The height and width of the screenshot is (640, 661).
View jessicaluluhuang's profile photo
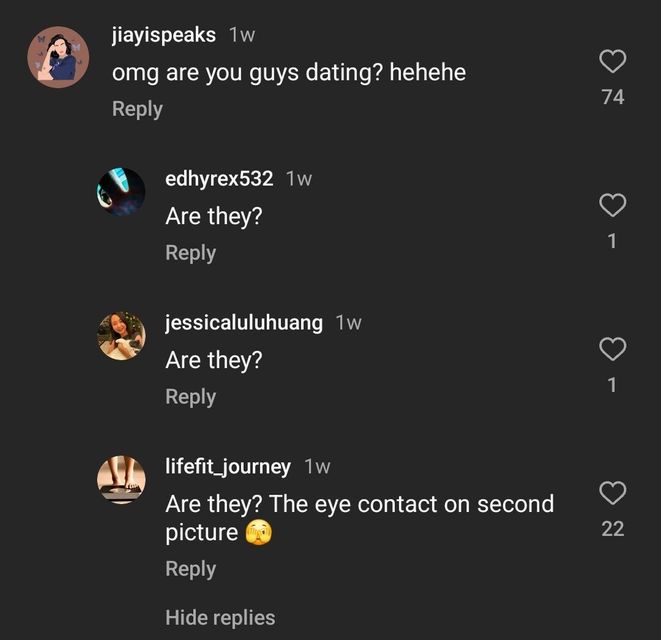tap(121, 335)
